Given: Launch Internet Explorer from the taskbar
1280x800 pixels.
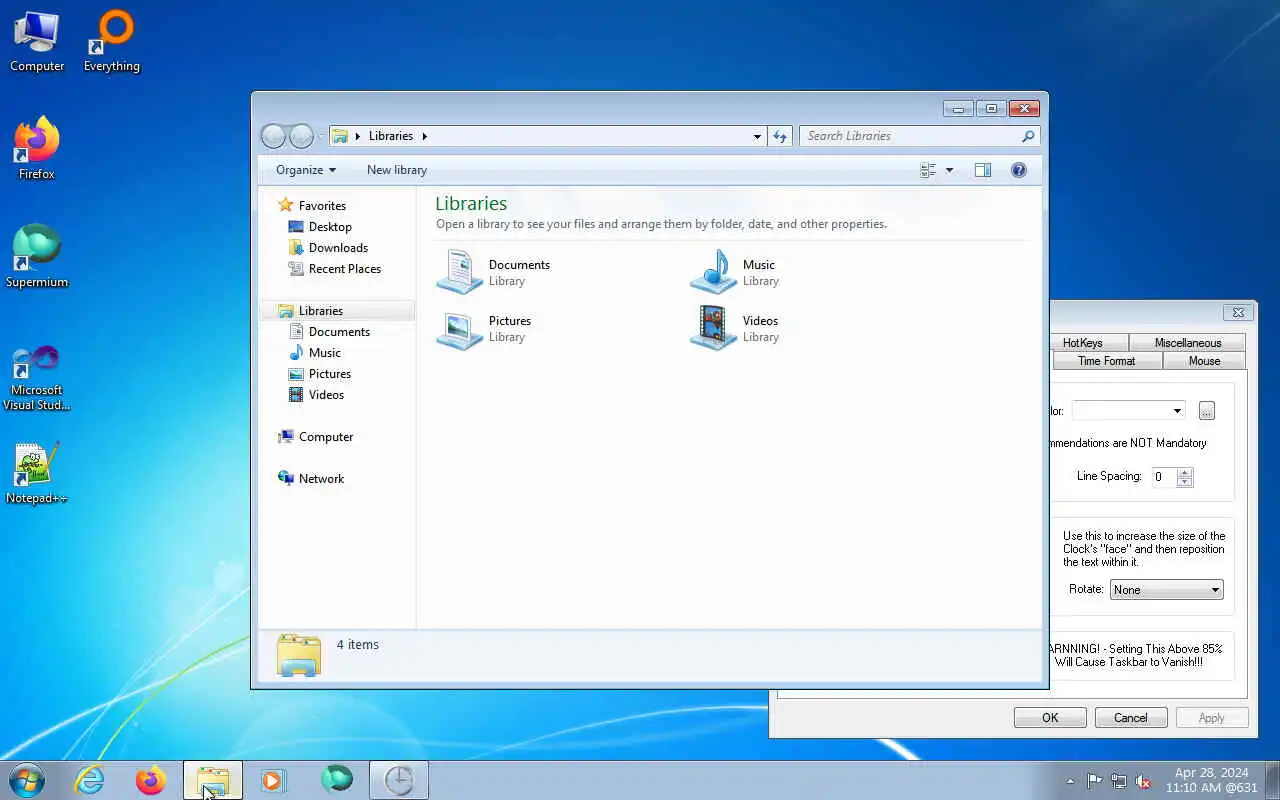Looking at the screenshot, I should pos(90,780).
